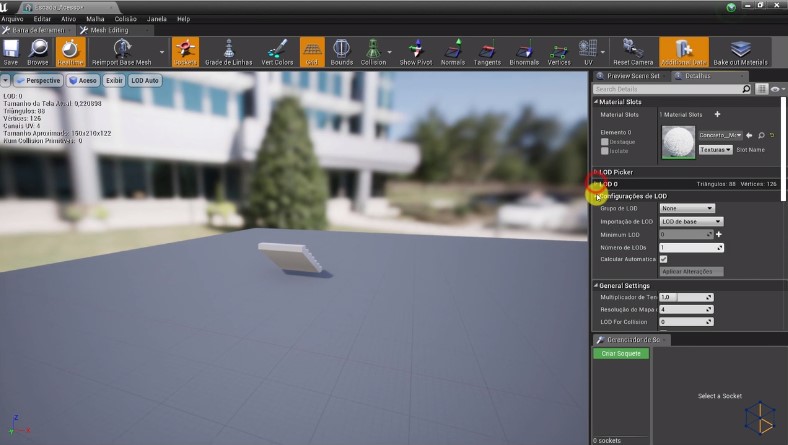Viewport: 788px width, 445px height.
Task: Use selected asset arrow for material
Action: 749,135
